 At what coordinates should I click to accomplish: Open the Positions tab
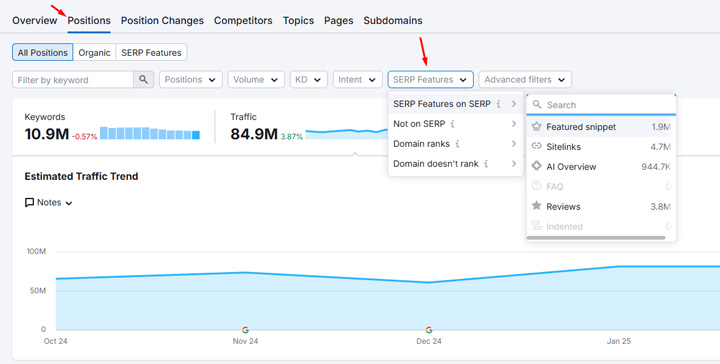[89, 21]
